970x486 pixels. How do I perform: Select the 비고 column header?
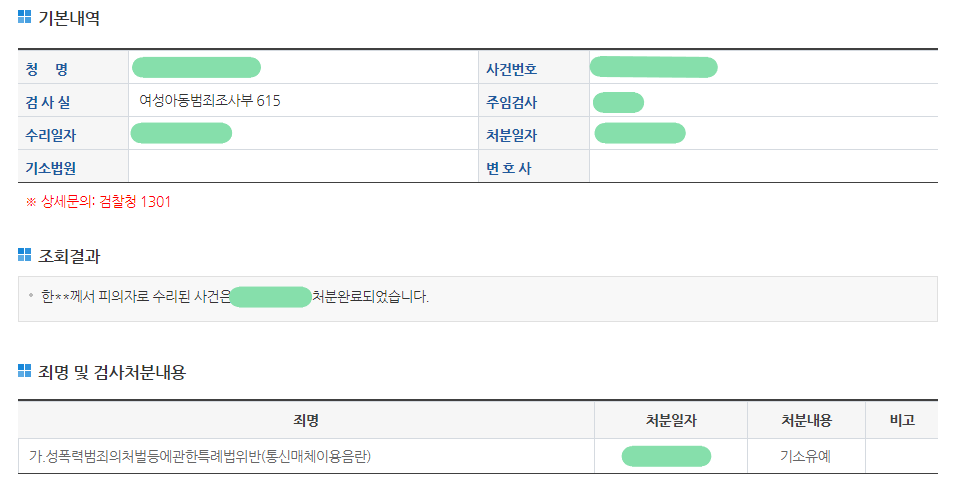click(x=902, y=420)
